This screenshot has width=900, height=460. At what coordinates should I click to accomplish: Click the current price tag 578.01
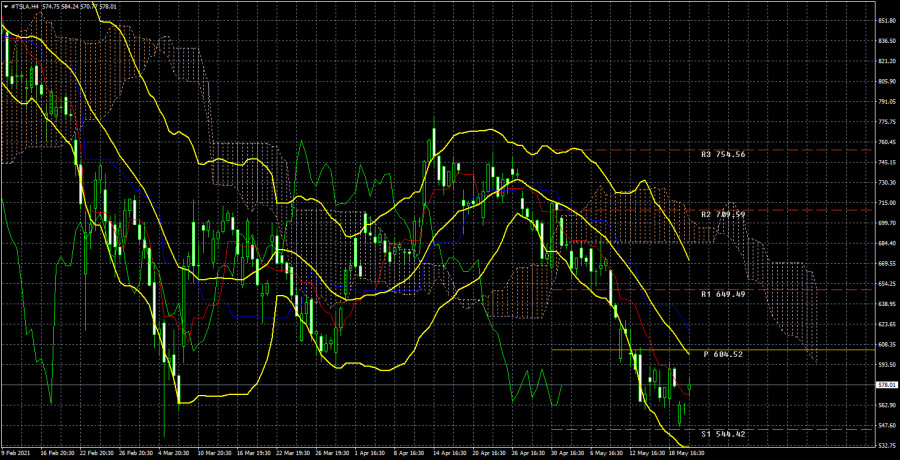coord(887,385)
